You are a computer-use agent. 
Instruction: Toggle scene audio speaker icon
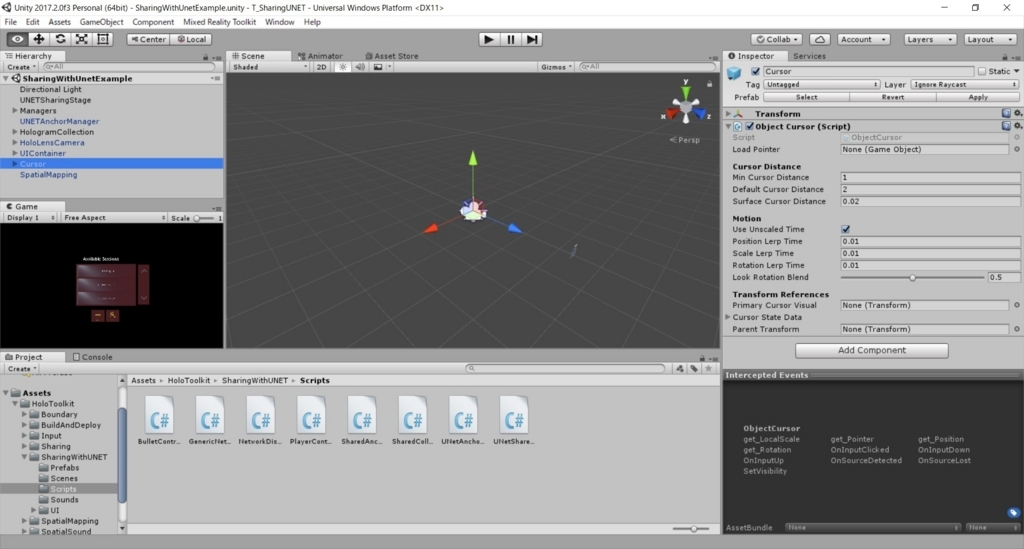click(360, 67)
